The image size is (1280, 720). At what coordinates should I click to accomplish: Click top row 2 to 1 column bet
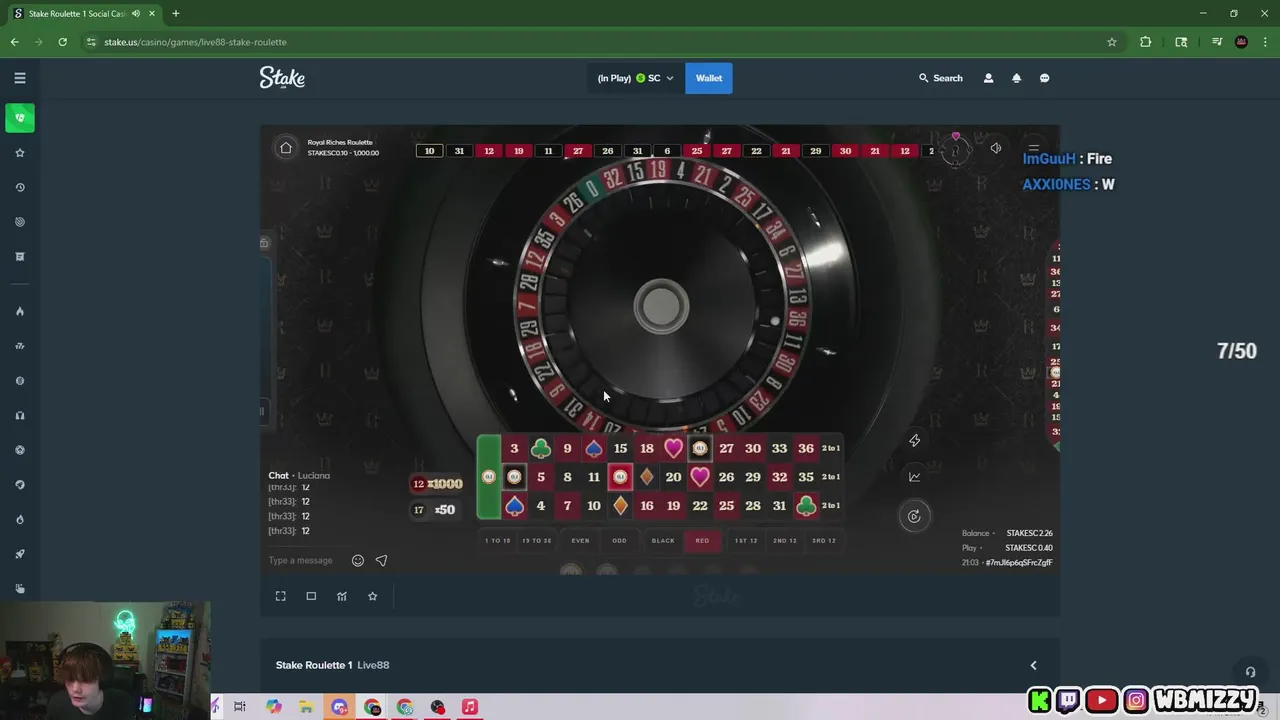831,448
